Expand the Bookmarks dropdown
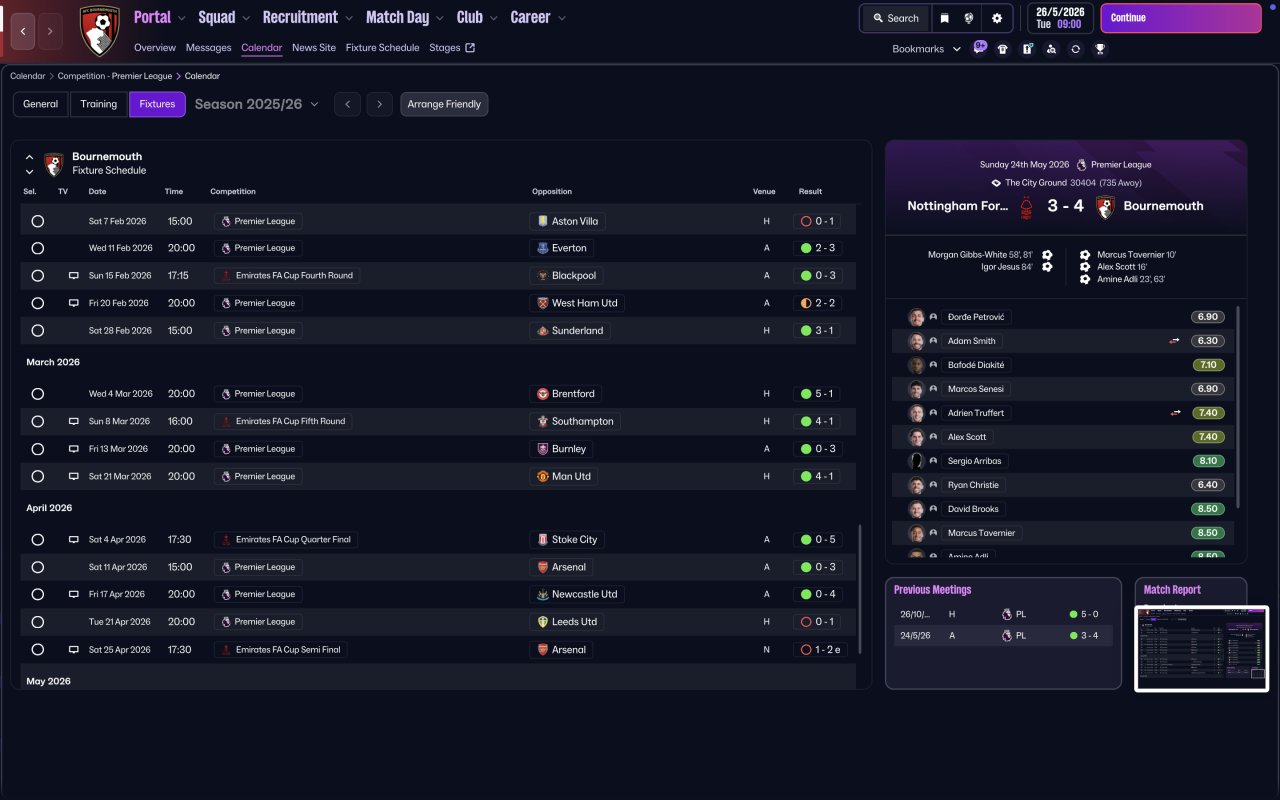This screenshot has height=800, width=1280. pos(926,49)
